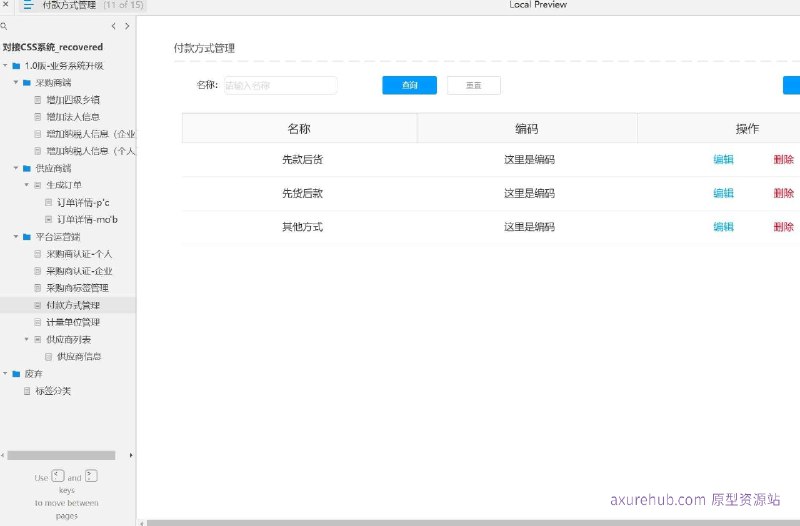Open the 增加四级乡镇 page
Viewport: 800px width, 526px height.
coord(73,99)
